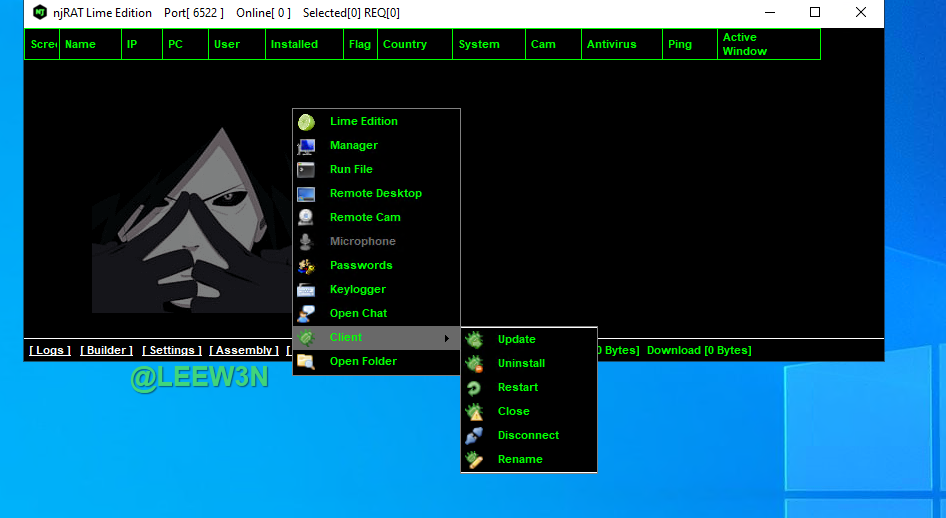Click the lime icon beside Lime Edition

306,121
